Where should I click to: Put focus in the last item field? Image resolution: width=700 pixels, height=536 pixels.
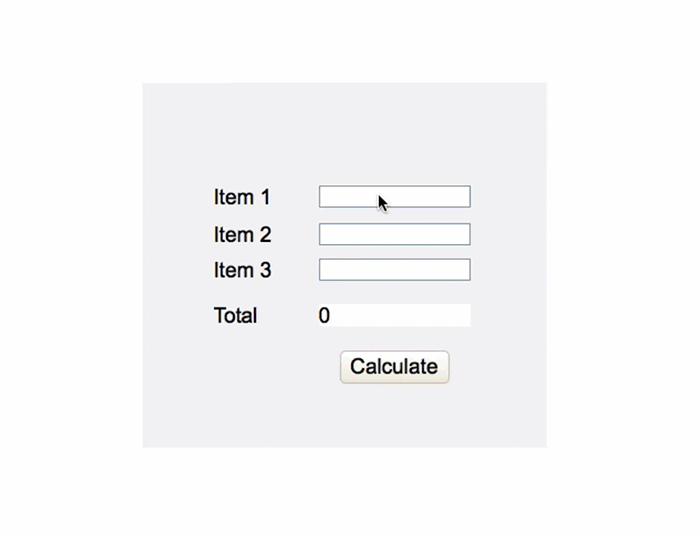click(x=395, y=270)
